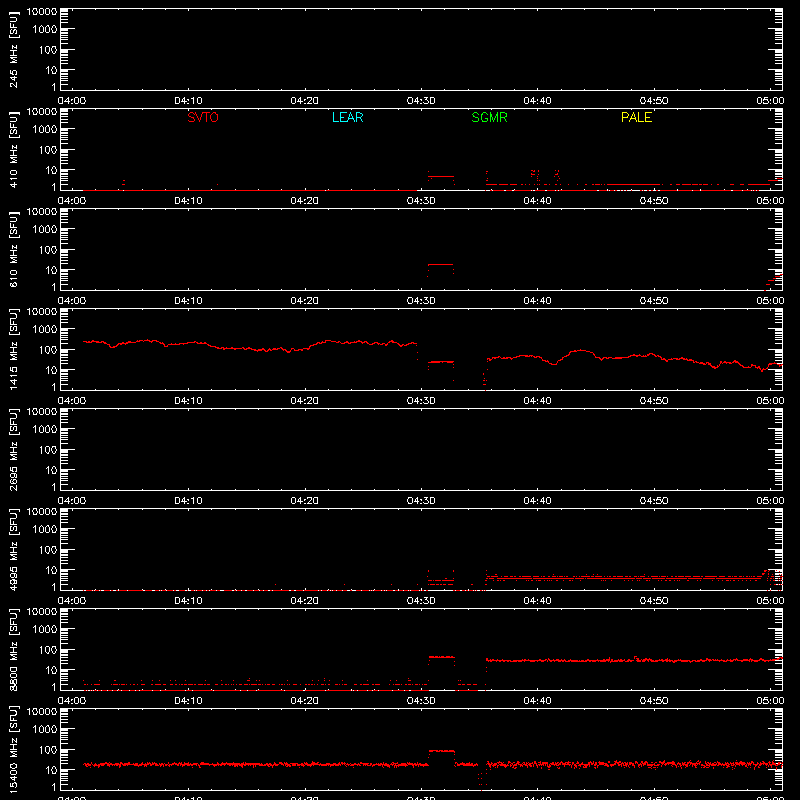Select the 4995 MHz [SFU] axis label
This screenshot has width=800, height=800.
14,549
